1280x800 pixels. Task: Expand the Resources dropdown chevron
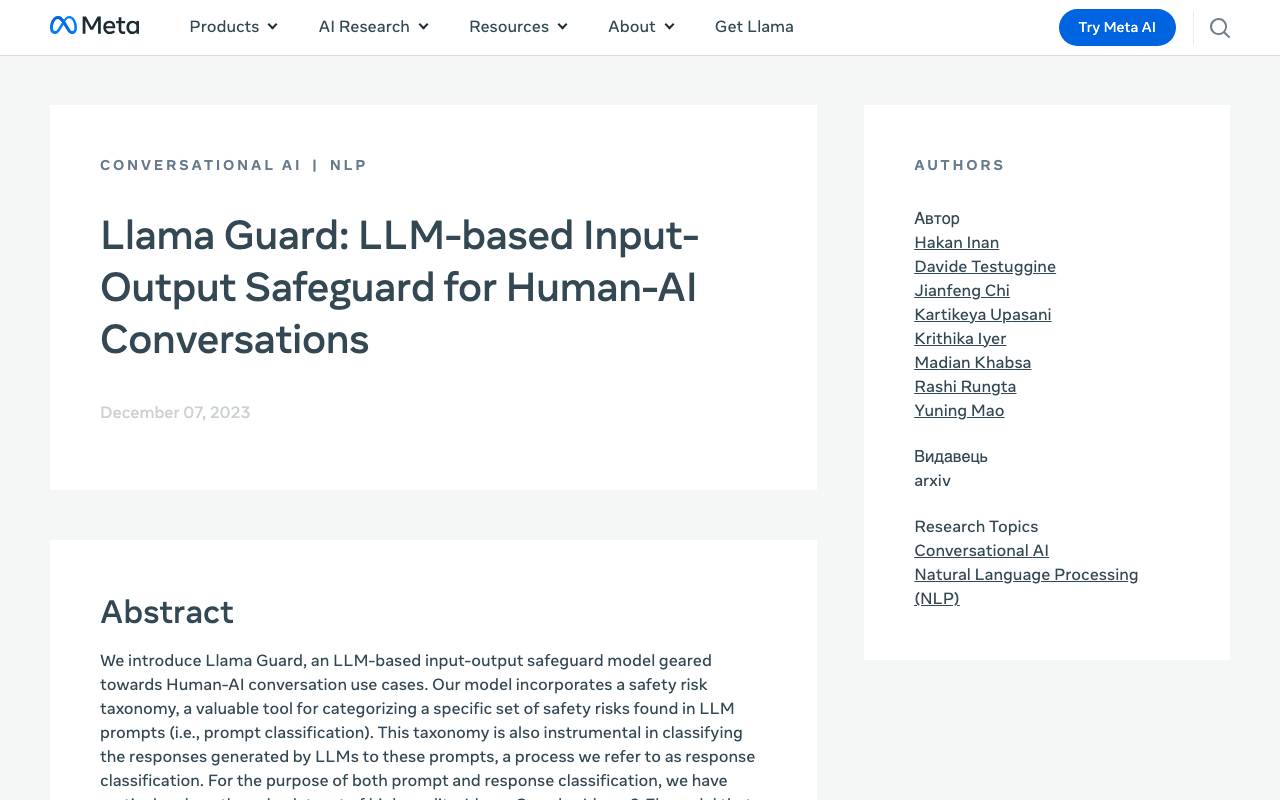click(x=562, y=27)
